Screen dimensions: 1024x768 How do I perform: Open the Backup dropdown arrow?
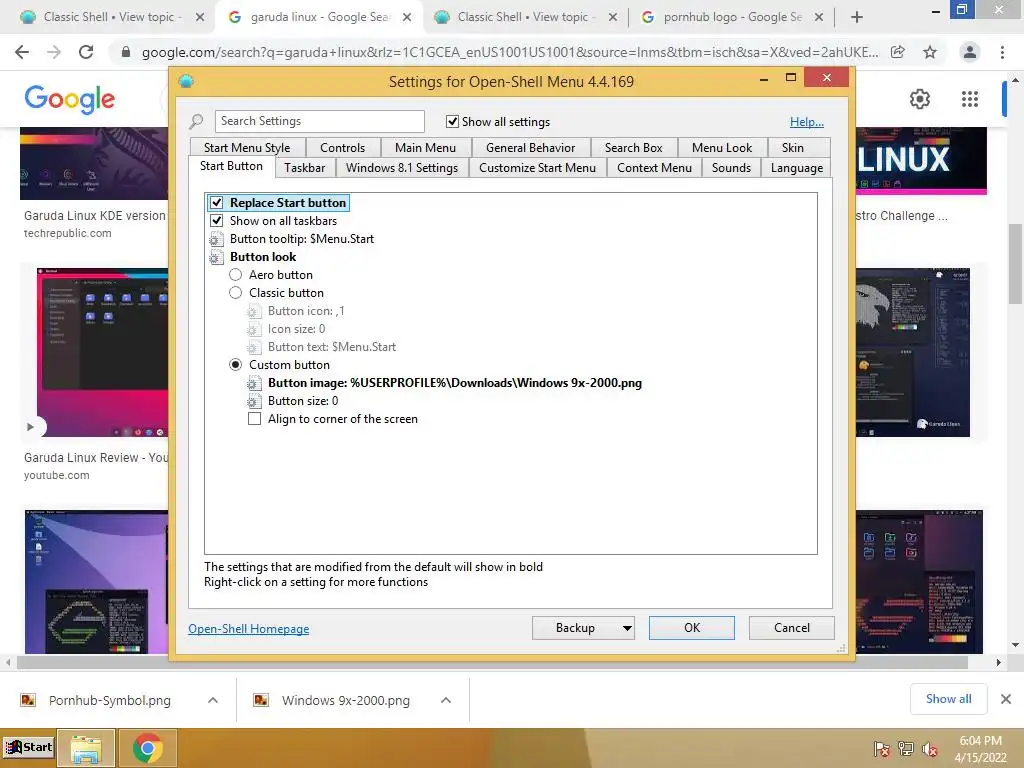[x=627, y=628]
